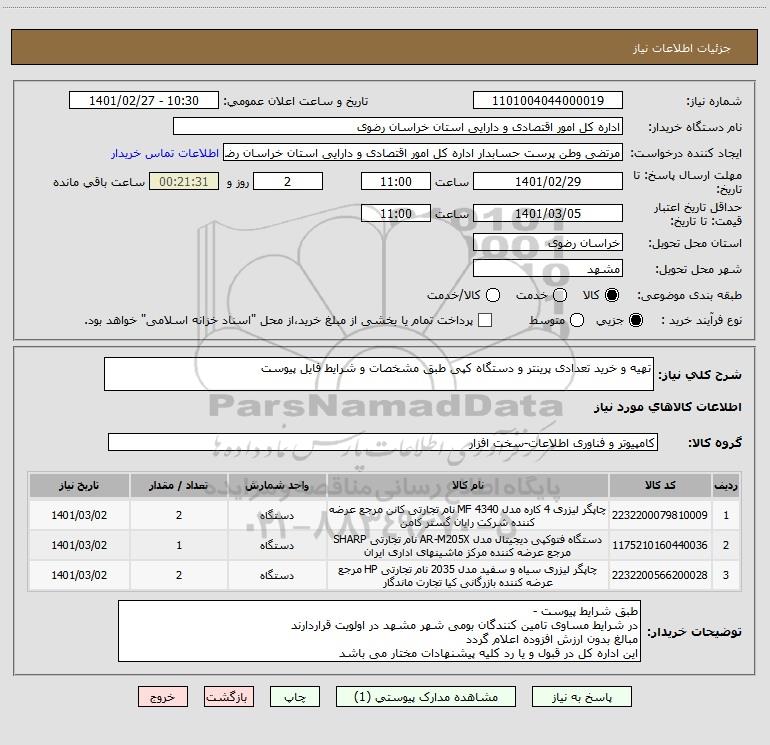Click the کد کالا column header
Viewport: 770px width, 745px height.
[660, 485]
